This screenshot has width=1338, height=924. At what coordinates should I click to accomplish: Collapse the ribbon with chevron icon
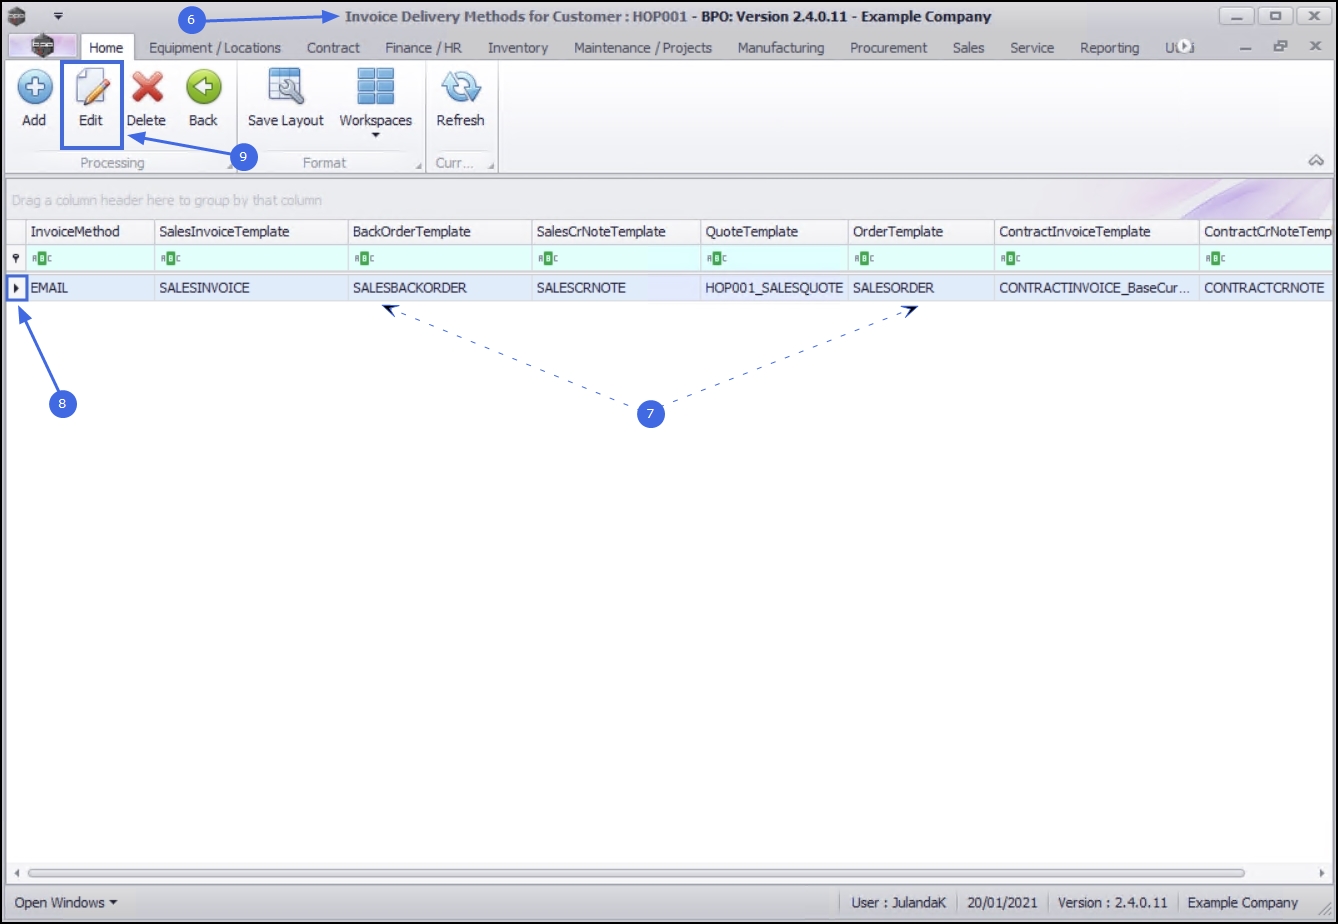pyautogui.click(x=1315, y=161)
